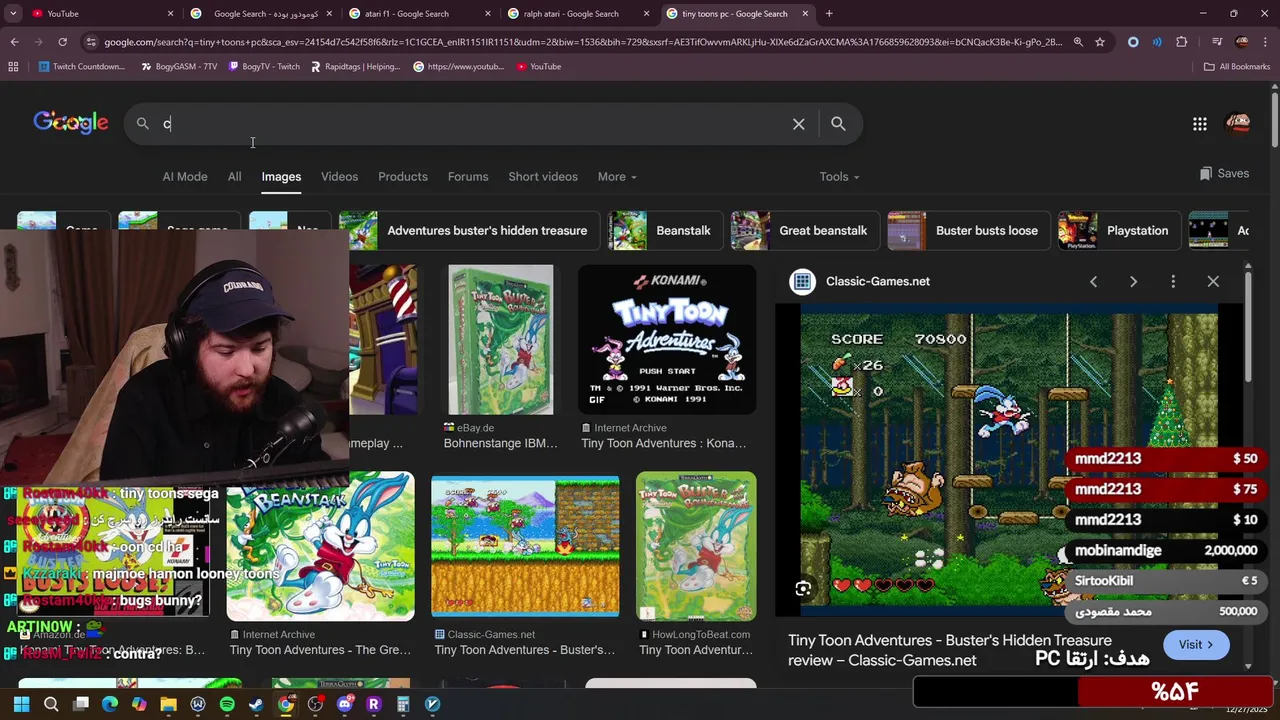Select the Products search tab
This screenshot has height=720, width=1280.
click(x=403, y=177)
